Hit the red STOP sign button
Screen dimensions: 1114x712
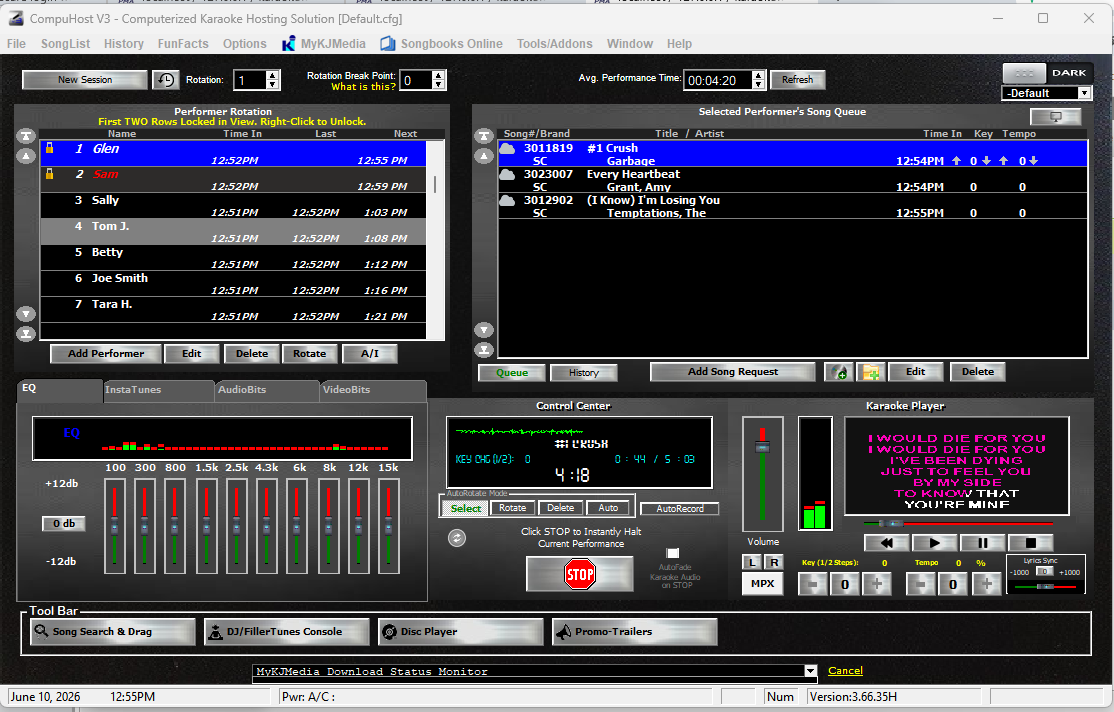(x=580, y=574)
